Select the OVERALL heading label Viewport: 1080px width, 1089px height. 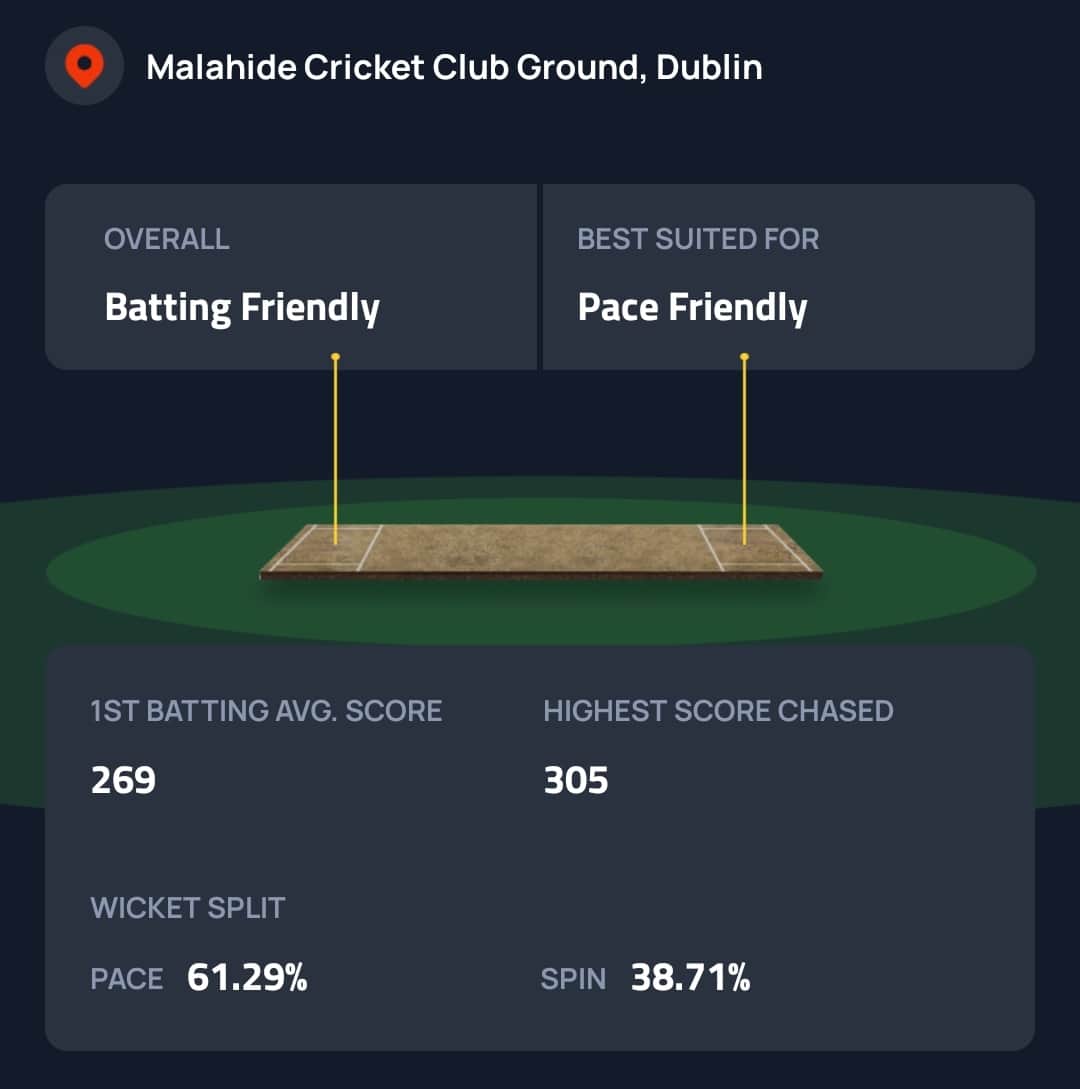pyautogui.click(x=166, y=239)
